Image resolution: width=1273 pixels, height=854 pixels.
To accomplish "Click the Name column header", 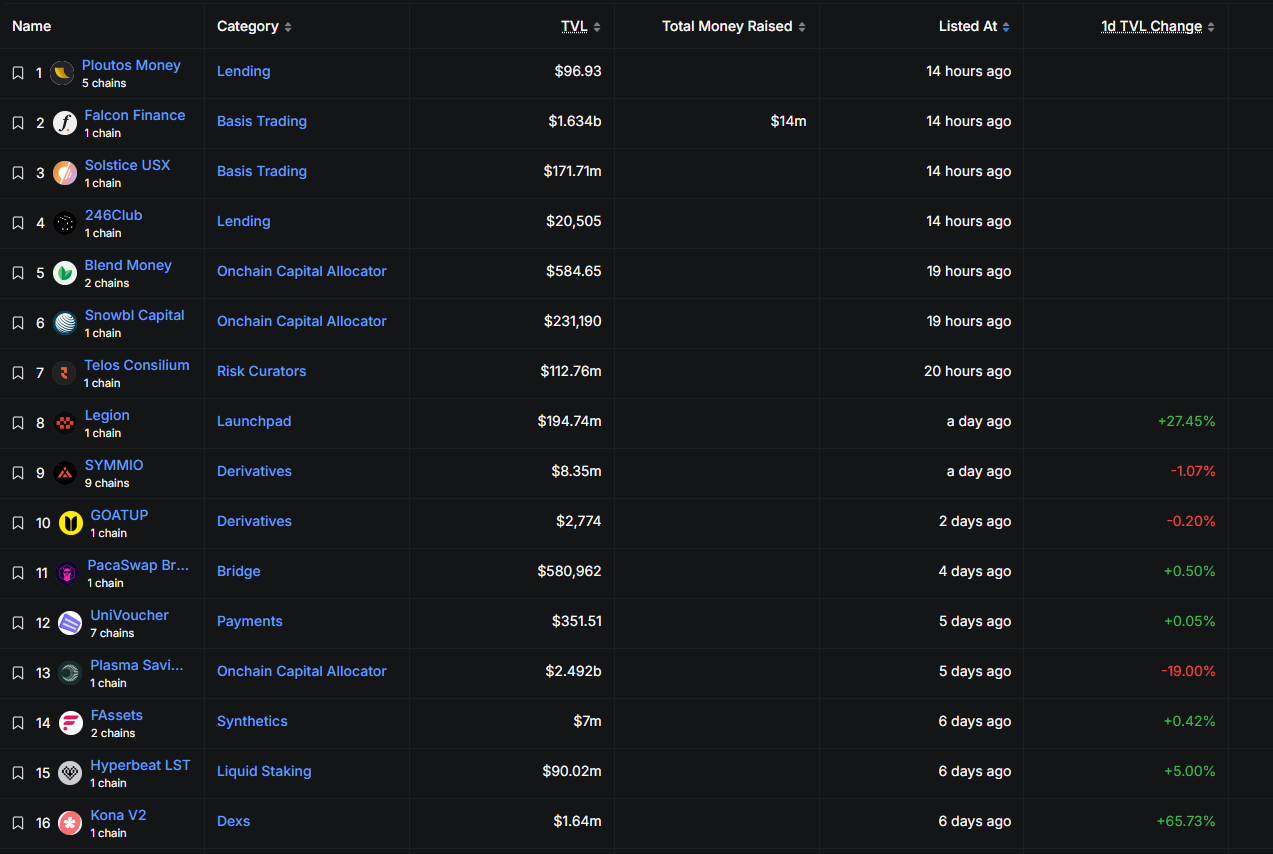I will [x=32, y=26].
